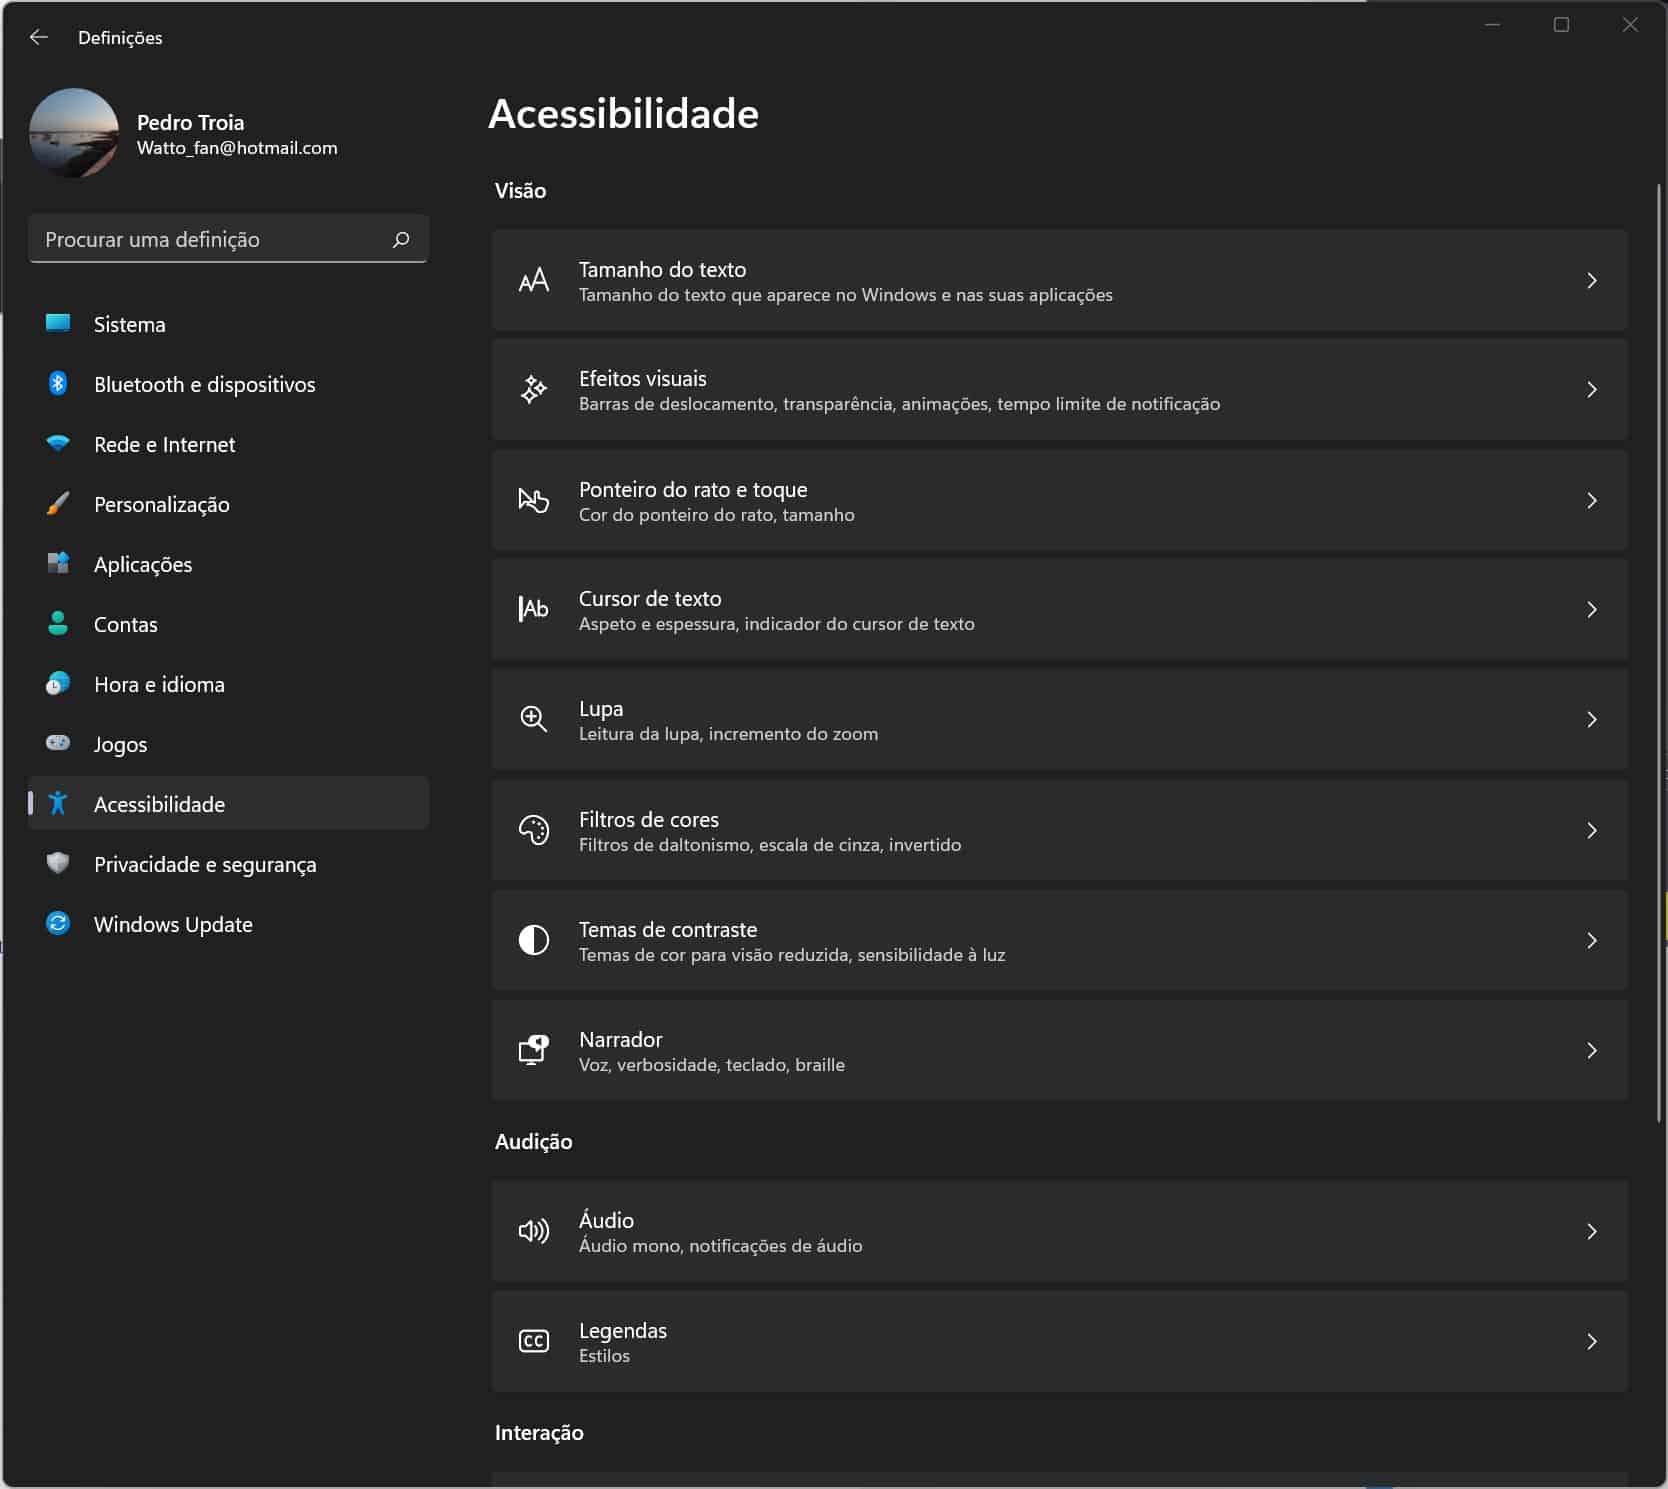Open Ponteiro do rato e toque chevron
This screenshot has height=1489, width=1668.
[x=1591, y=500]
